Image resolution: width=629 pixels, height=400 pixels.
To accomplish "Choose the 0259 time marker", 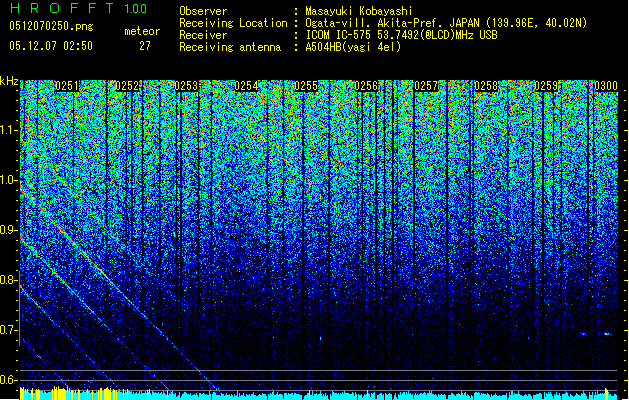I will click(x=546, y=86).
